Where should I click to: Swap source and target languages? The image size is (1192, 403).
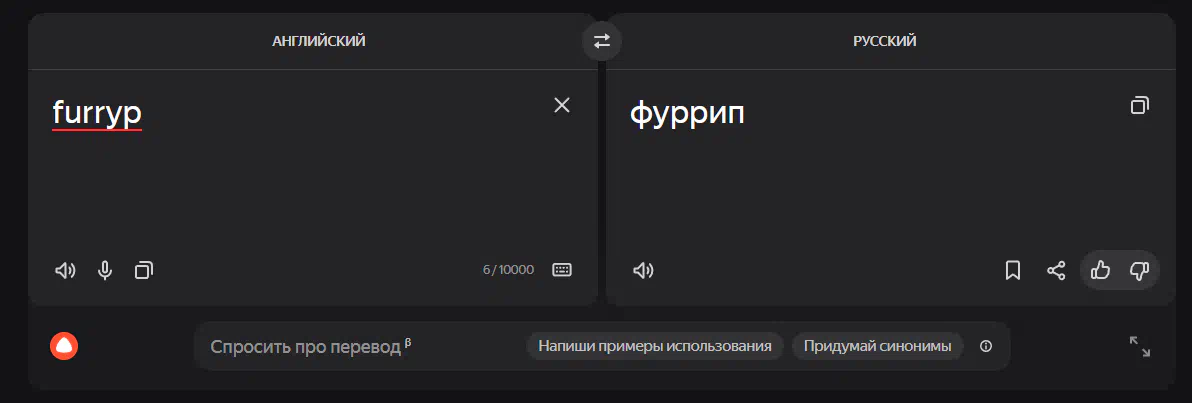(x=601, y=41)
